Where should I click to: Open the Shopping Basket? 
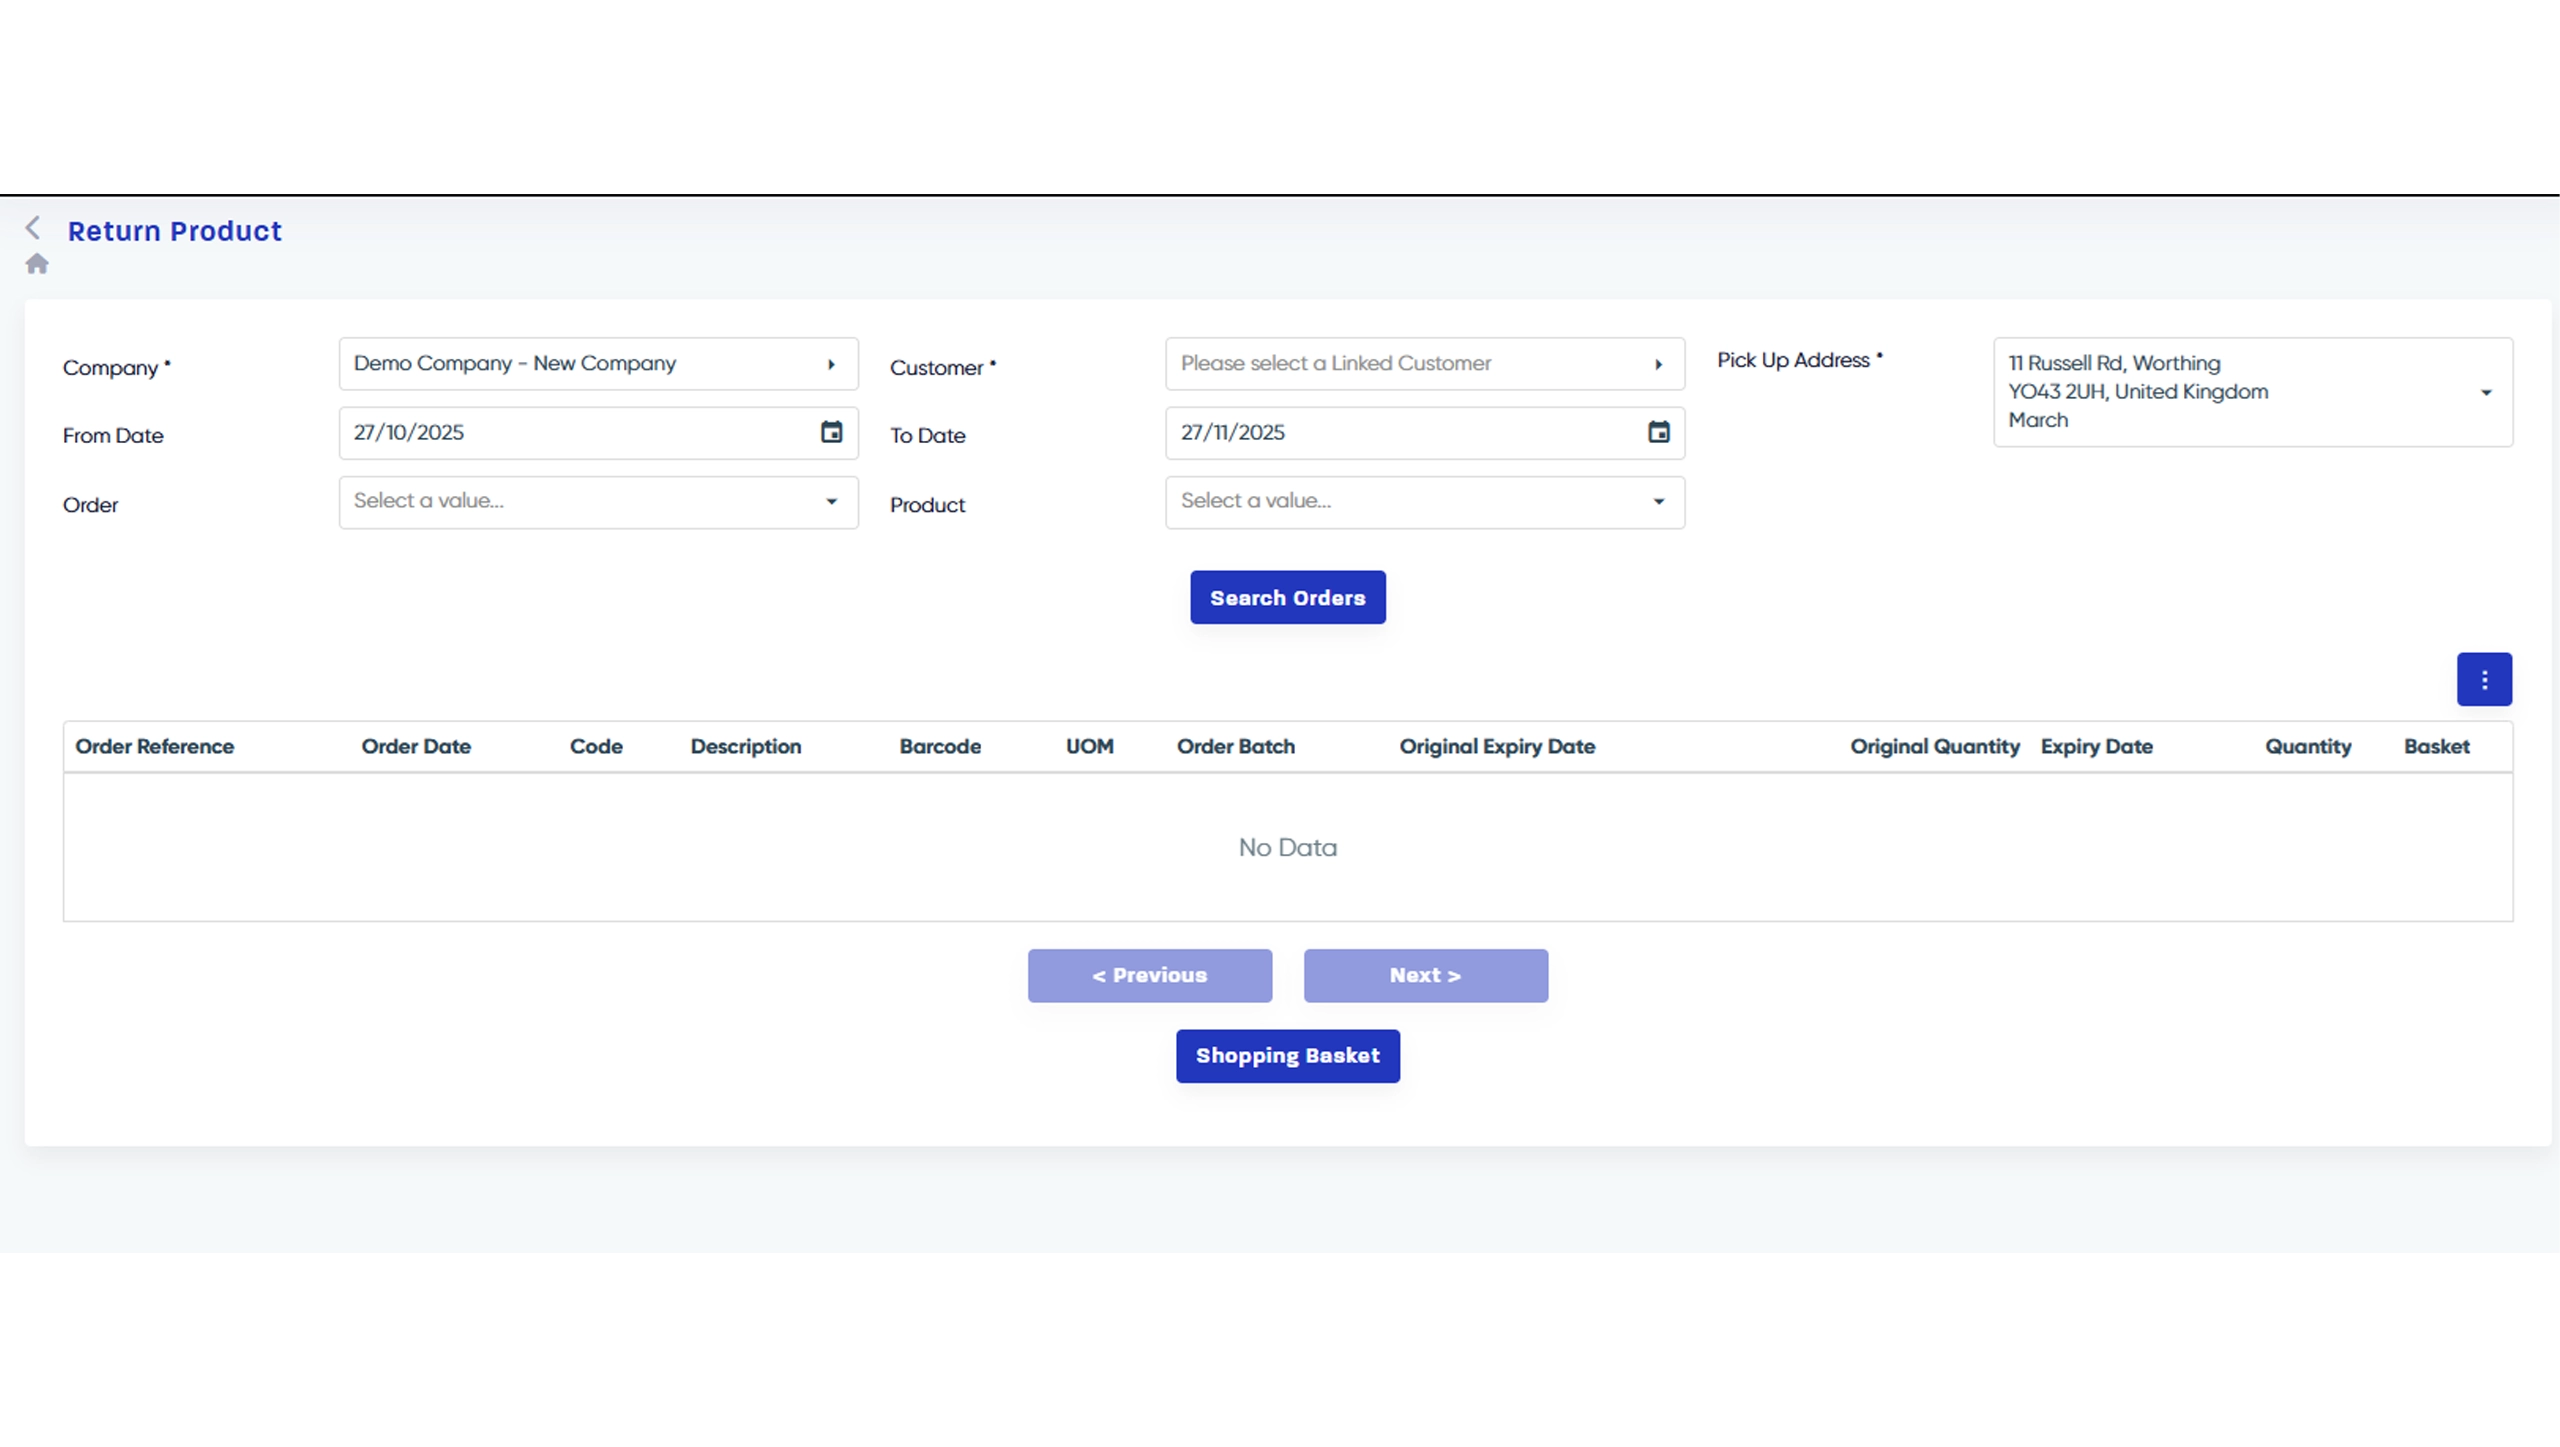click(1287, 1056)
